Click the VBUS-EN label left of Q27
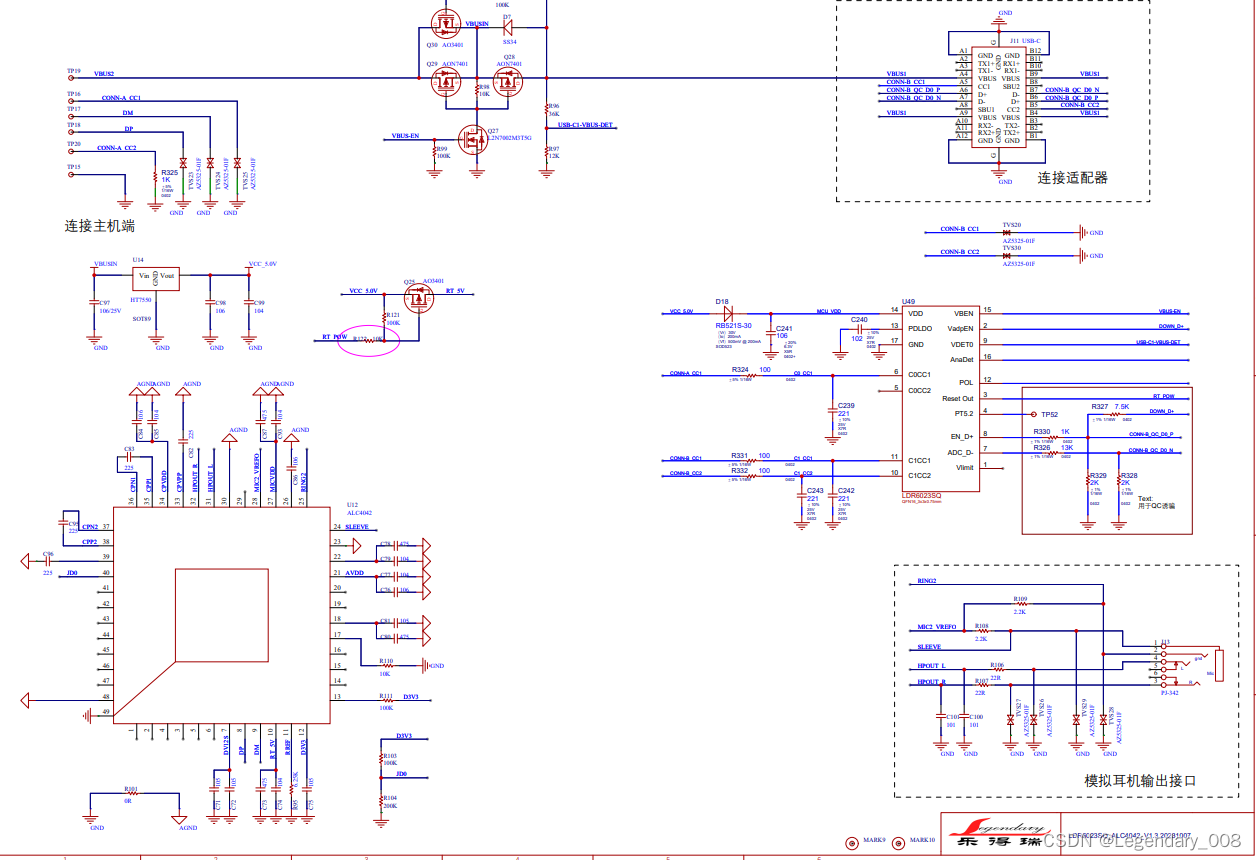The image size is (1256, 860). point(405,134)
